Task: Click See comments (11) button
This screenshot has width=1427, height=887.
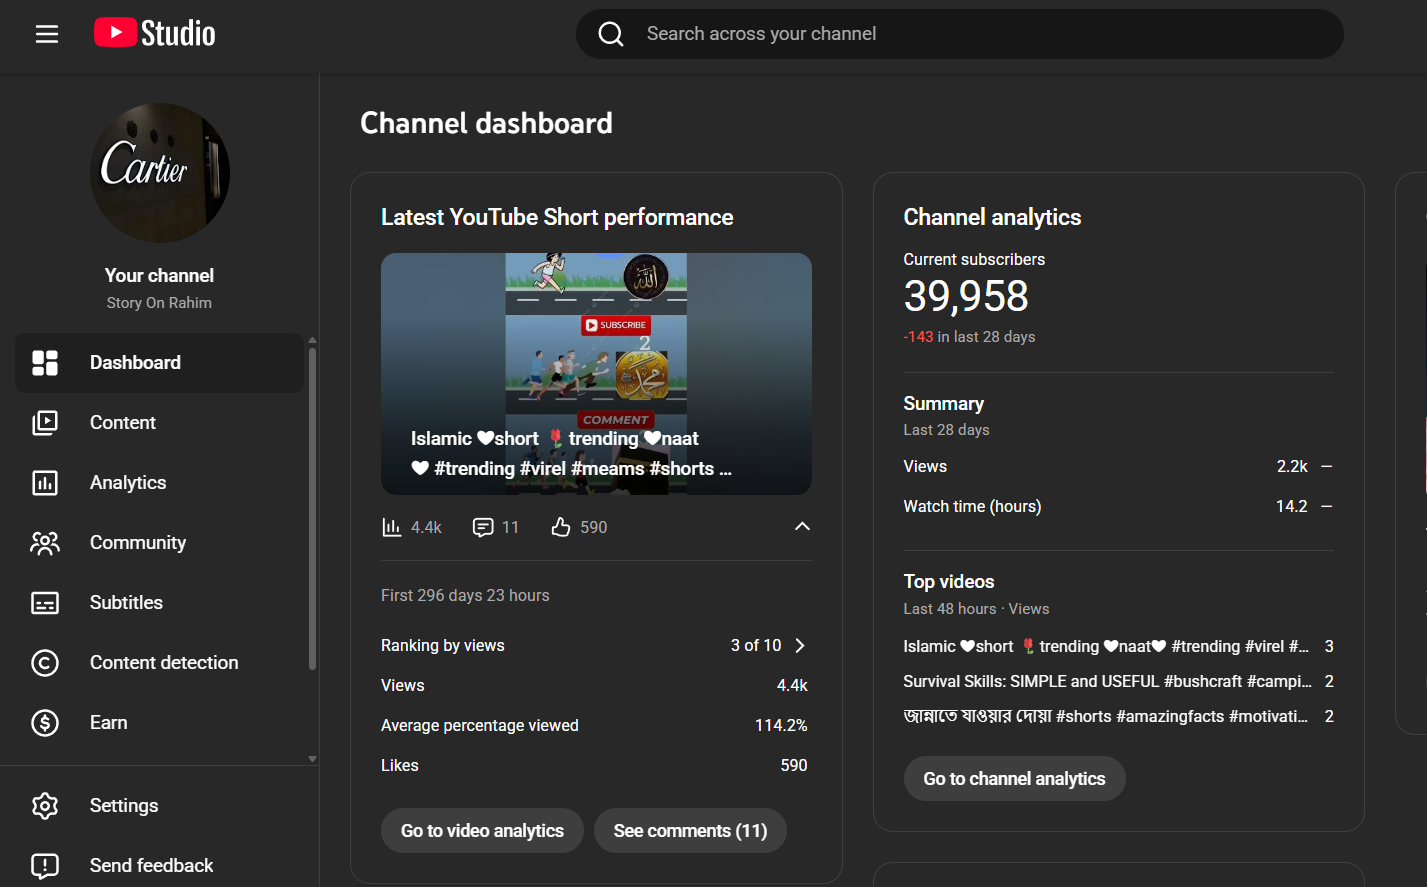Action: coord(690,831)
